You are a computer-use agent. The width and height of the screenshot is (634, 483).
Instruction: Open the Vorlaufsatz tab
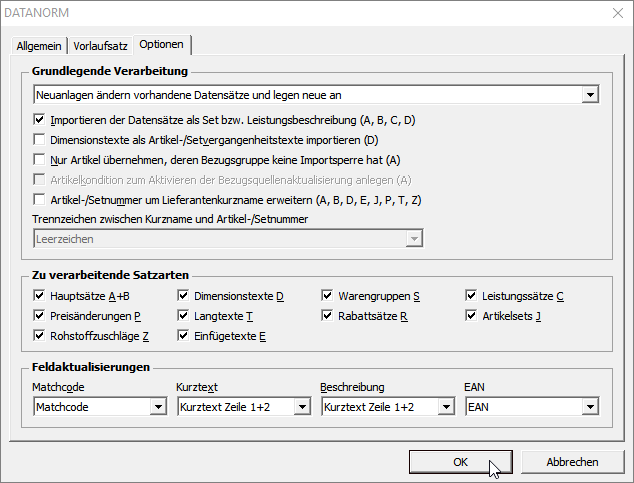(x=100, y=45)
